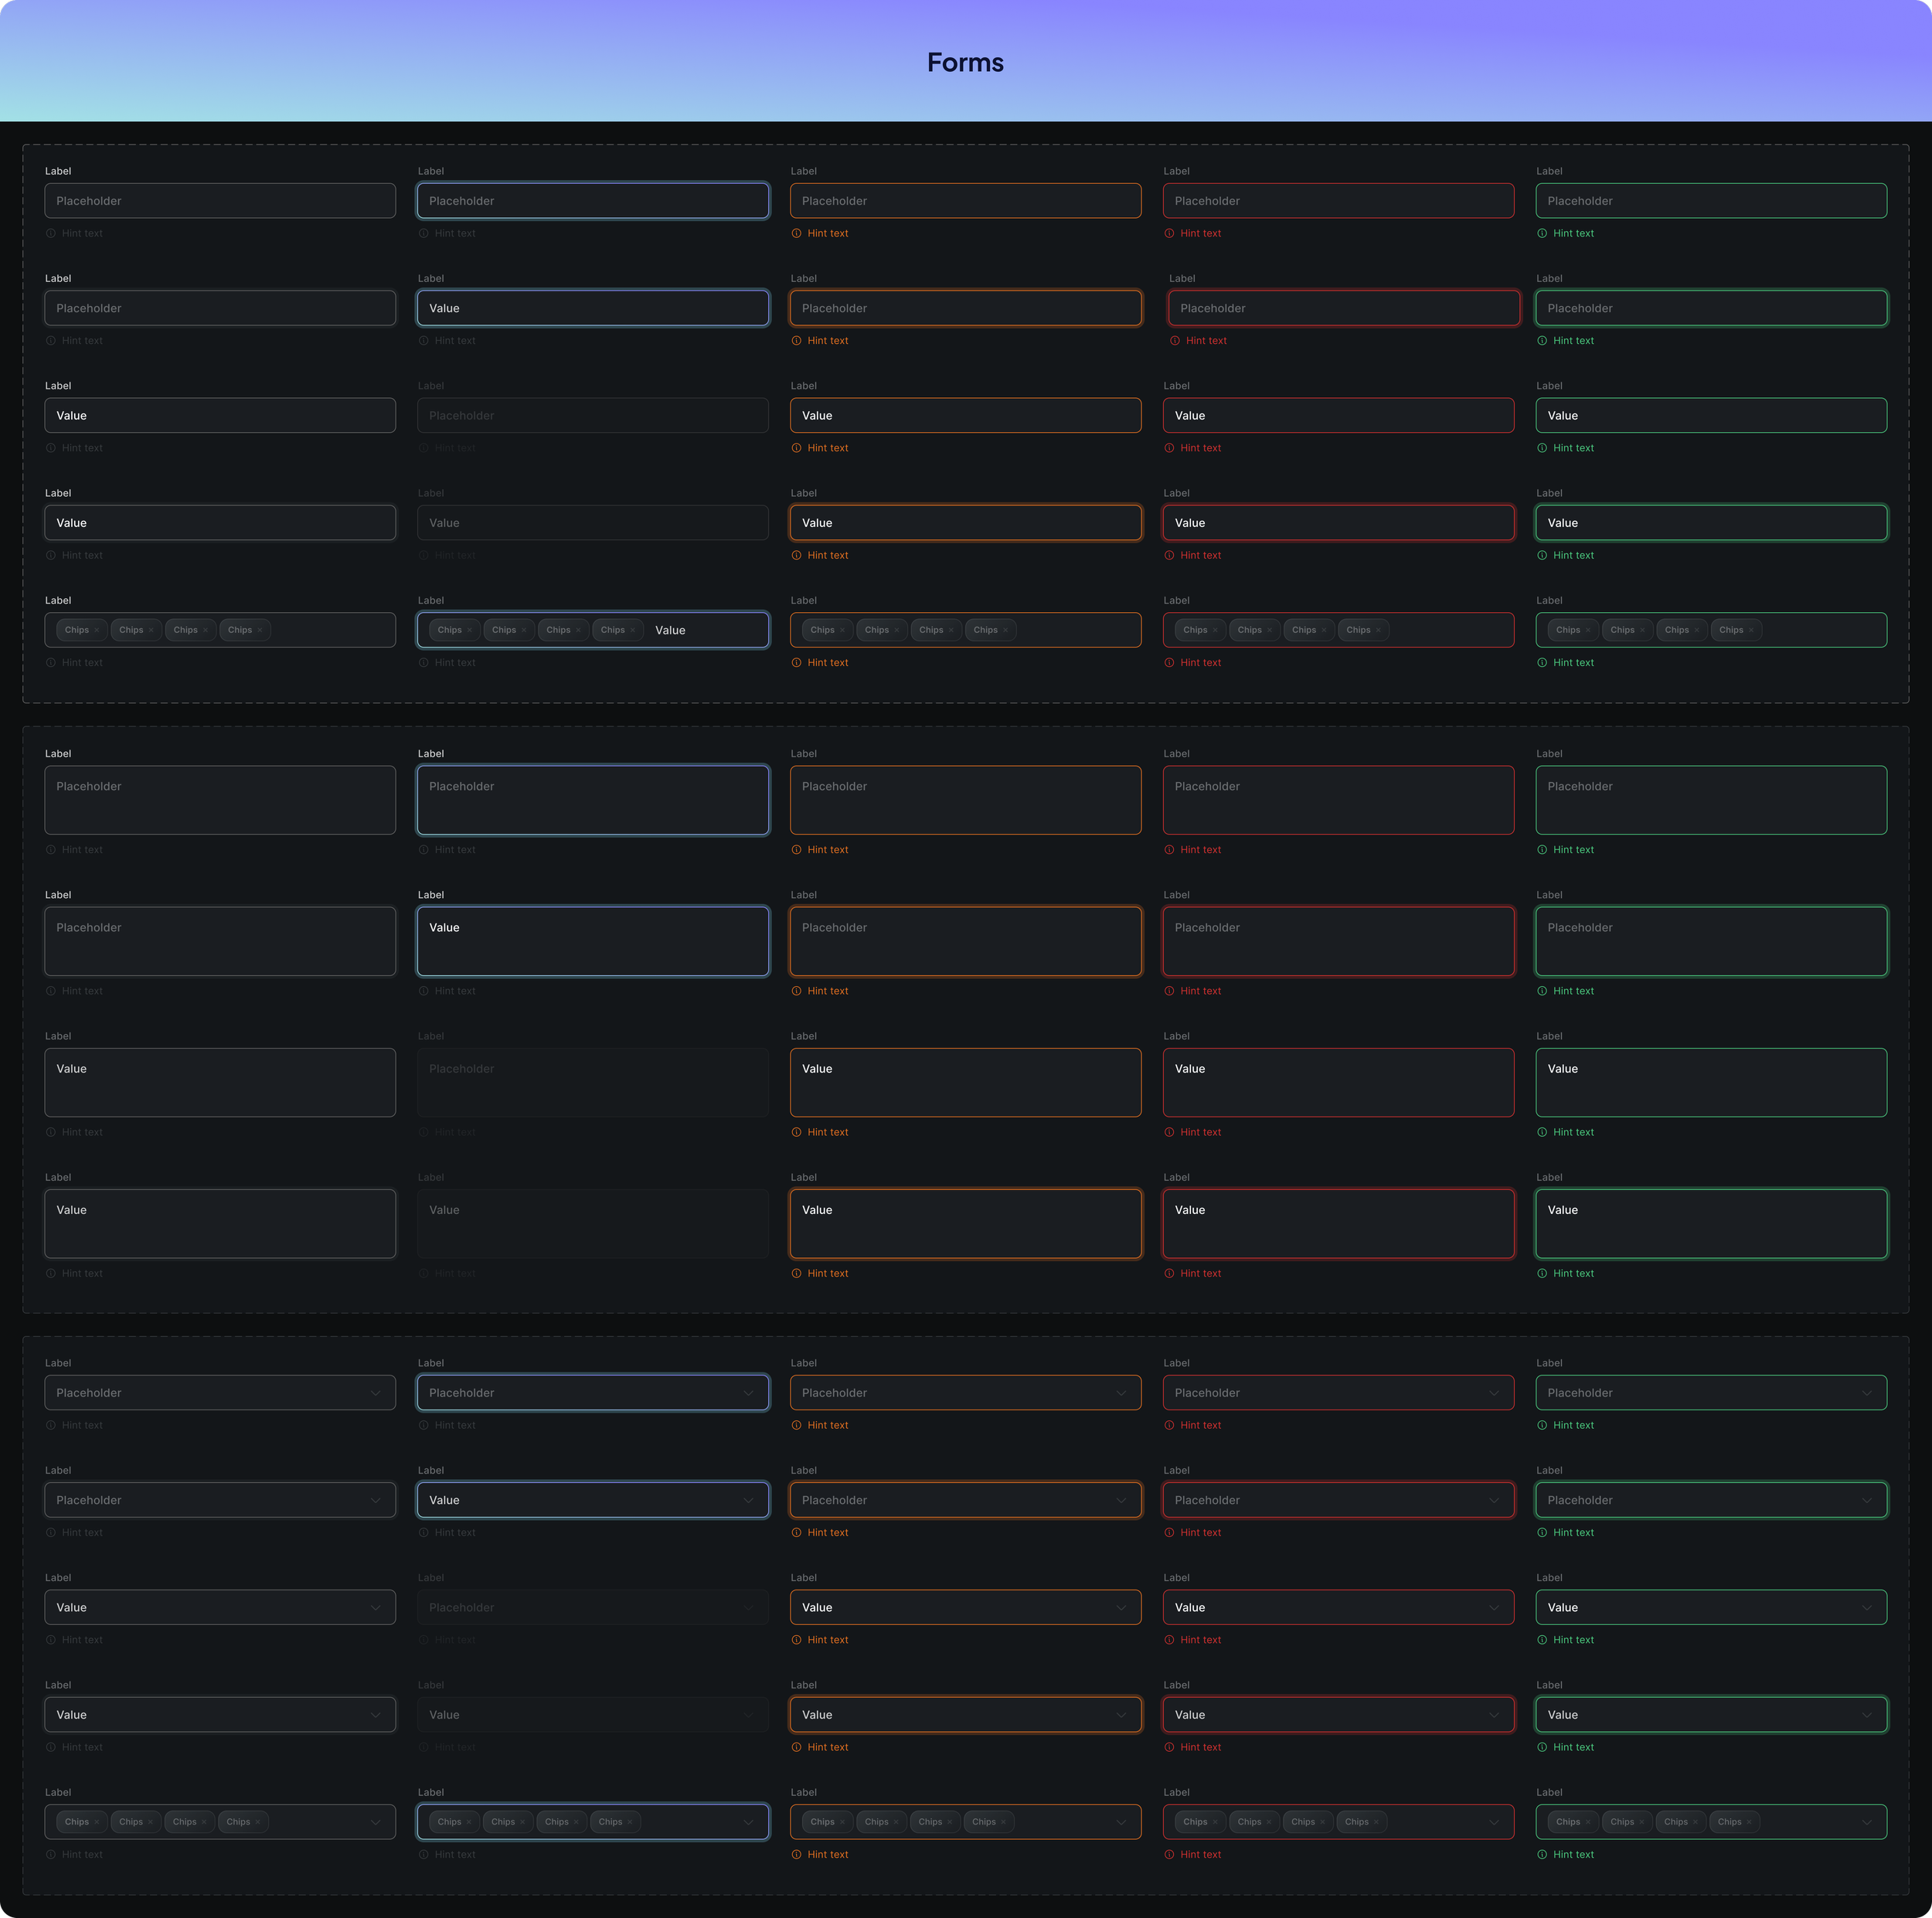
Task: Open chevron of blue-focused dropdown showing Value
Action: [748, 1500]
